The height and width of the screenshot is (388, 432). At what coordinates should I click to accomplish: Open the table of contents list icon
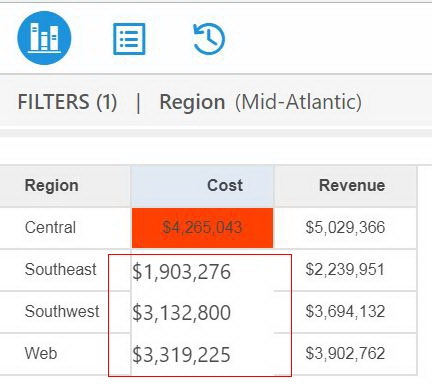(129, 39)
